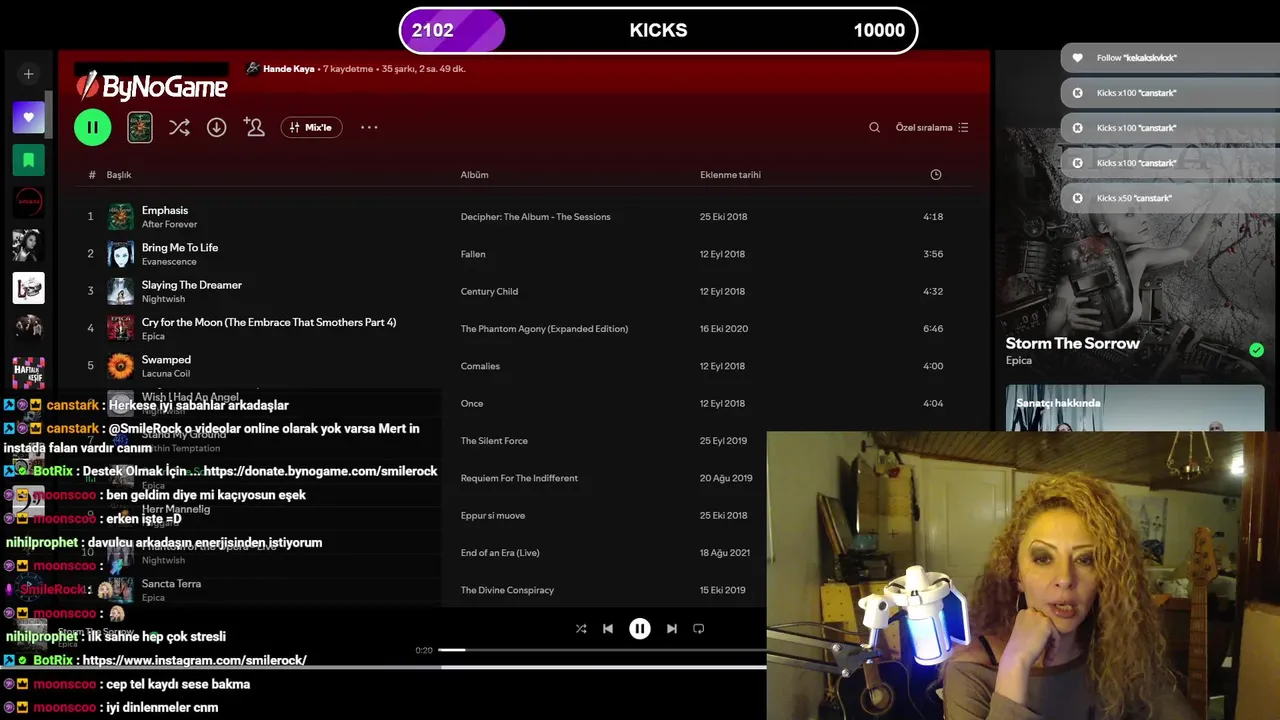Image resolution: width=1280 pixels, height=720 pixels.
Task: Open the green bookmark sidebar item
Action: pyautogui.click(x=28, y=159)
